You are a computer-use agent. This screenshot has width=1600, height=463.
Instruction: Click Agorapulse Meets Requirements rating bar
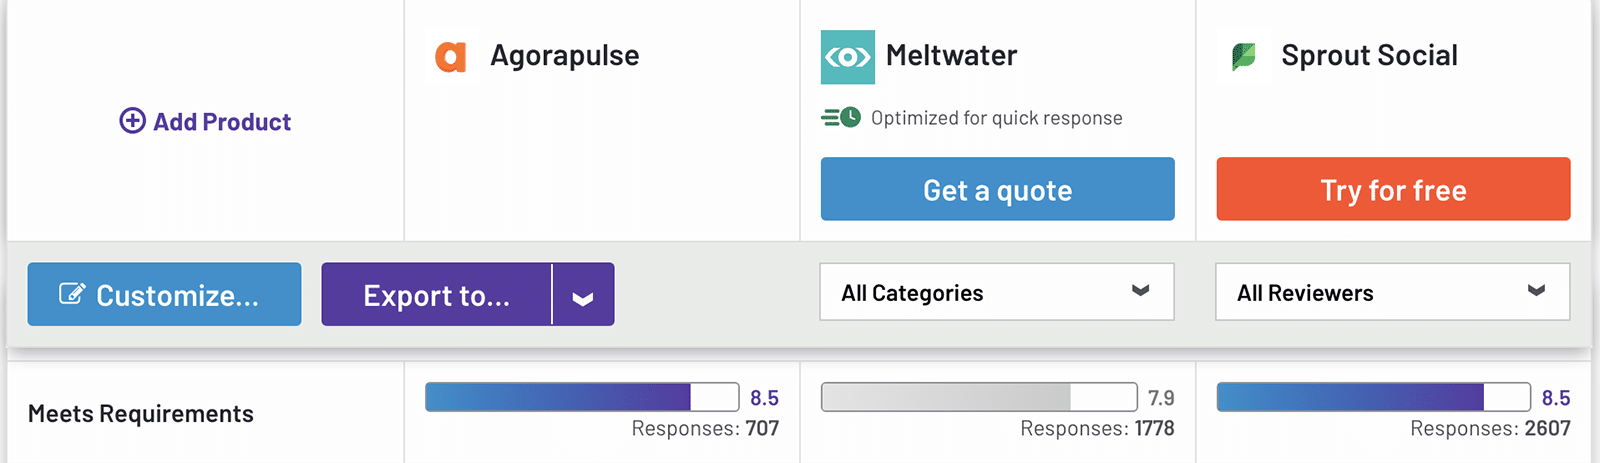(581, 397)
